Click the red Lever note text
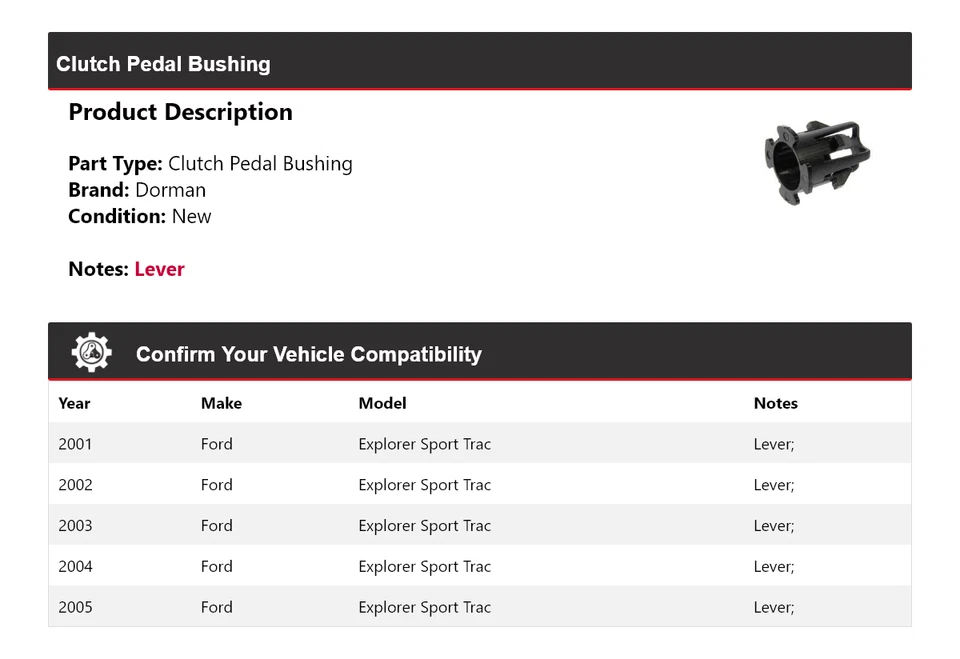Screen dimensions: 960x659 (159, 269)
